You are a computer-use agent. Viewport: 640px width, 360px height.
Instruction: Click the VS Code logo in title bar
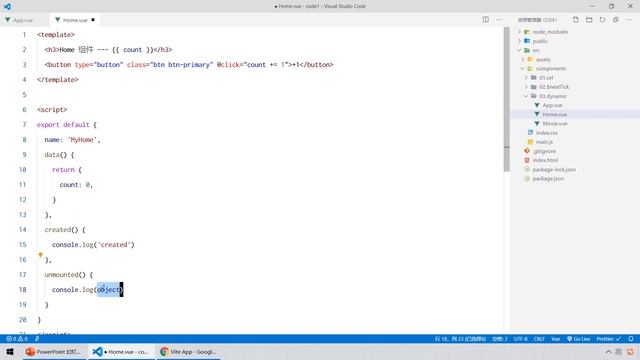click(7, 6)
